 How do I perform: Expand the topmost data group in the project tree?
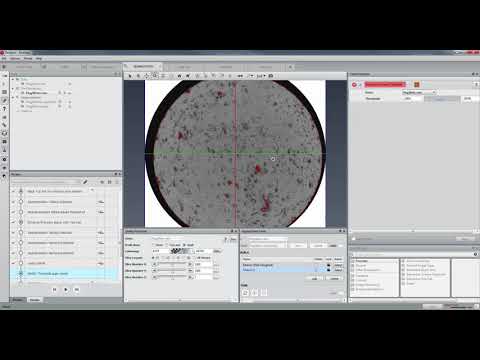(13, 80)
